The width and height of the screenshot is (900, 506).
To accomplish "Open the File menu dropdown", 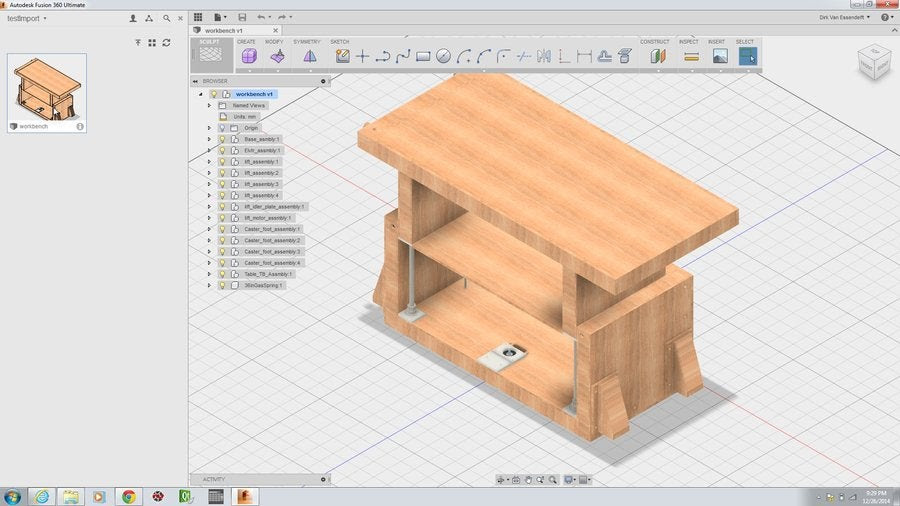I will 220,17.
